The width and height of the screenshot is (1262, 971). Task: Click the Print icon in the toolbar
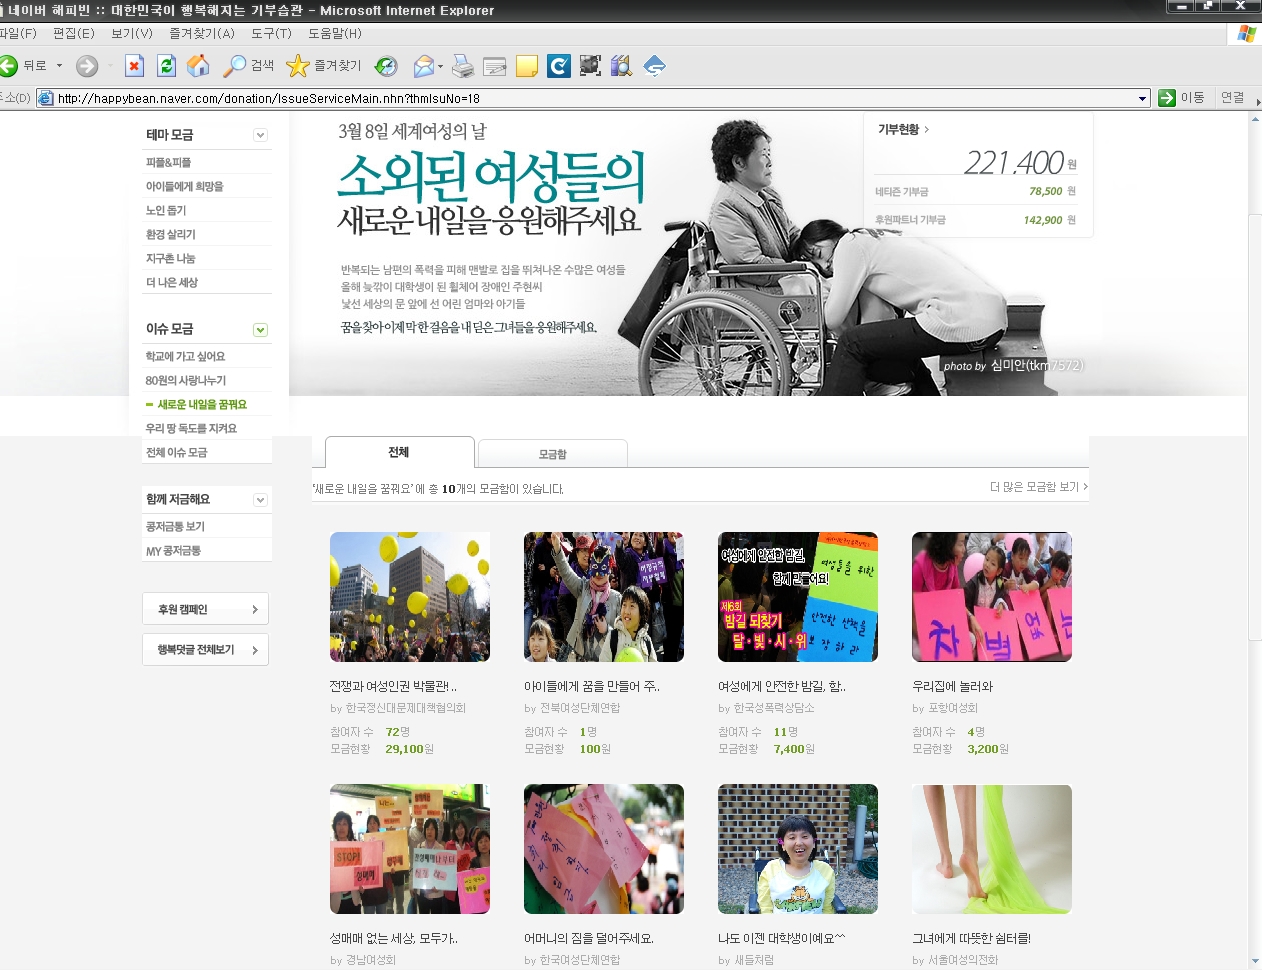[x=462, y=66]
